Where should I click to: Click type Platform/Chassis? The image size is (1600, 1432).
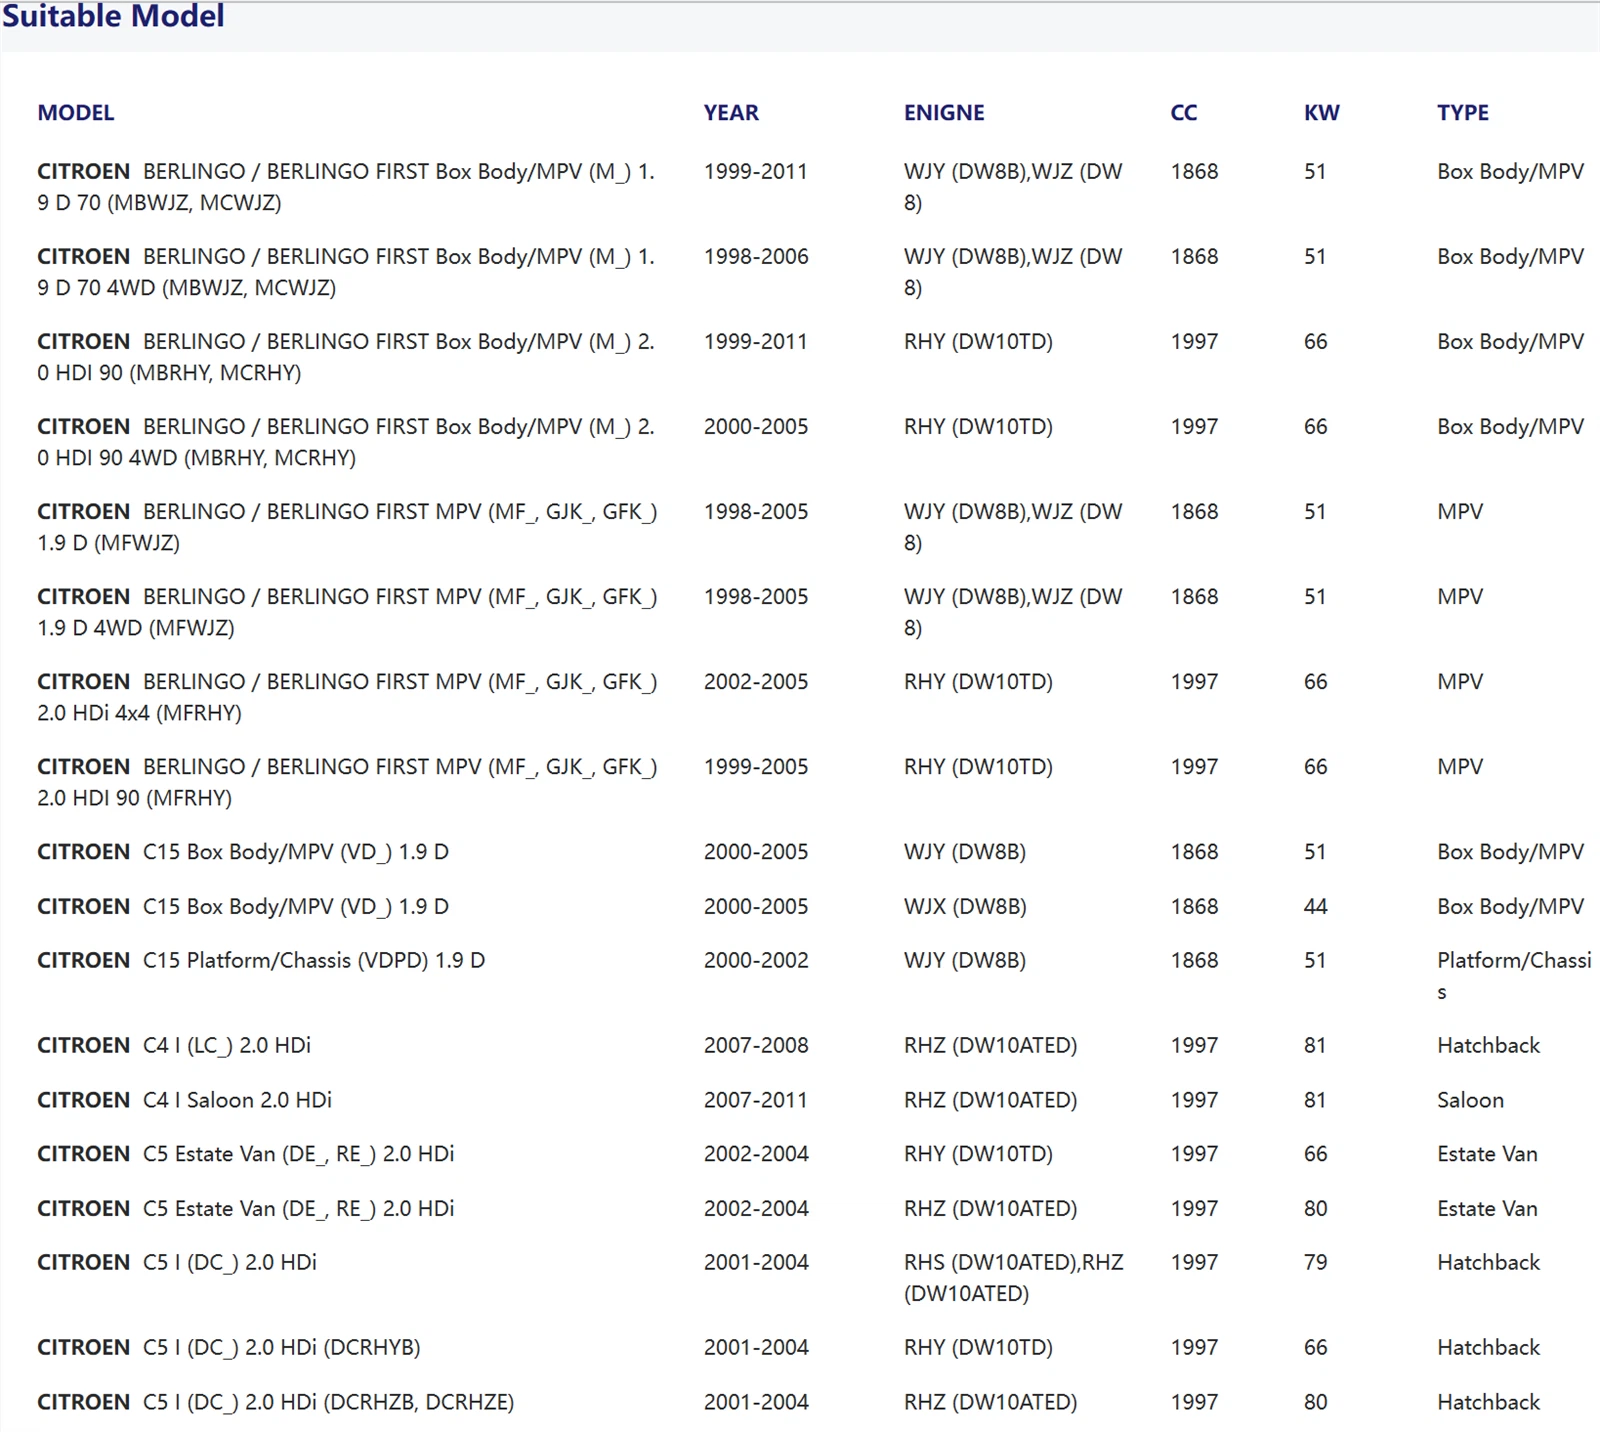[x=1514, y=976]
